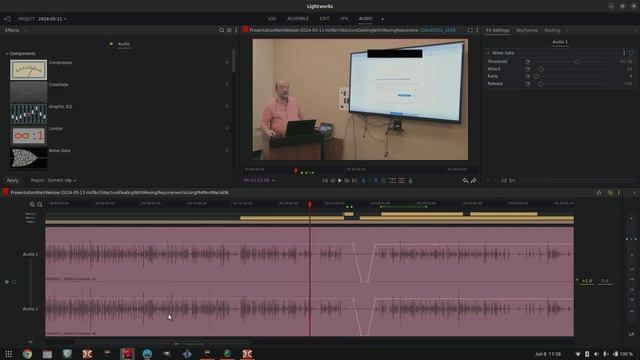The image size is (640, 360).
Task: Click the Release slider handle
Action: [x=541, y=84]
